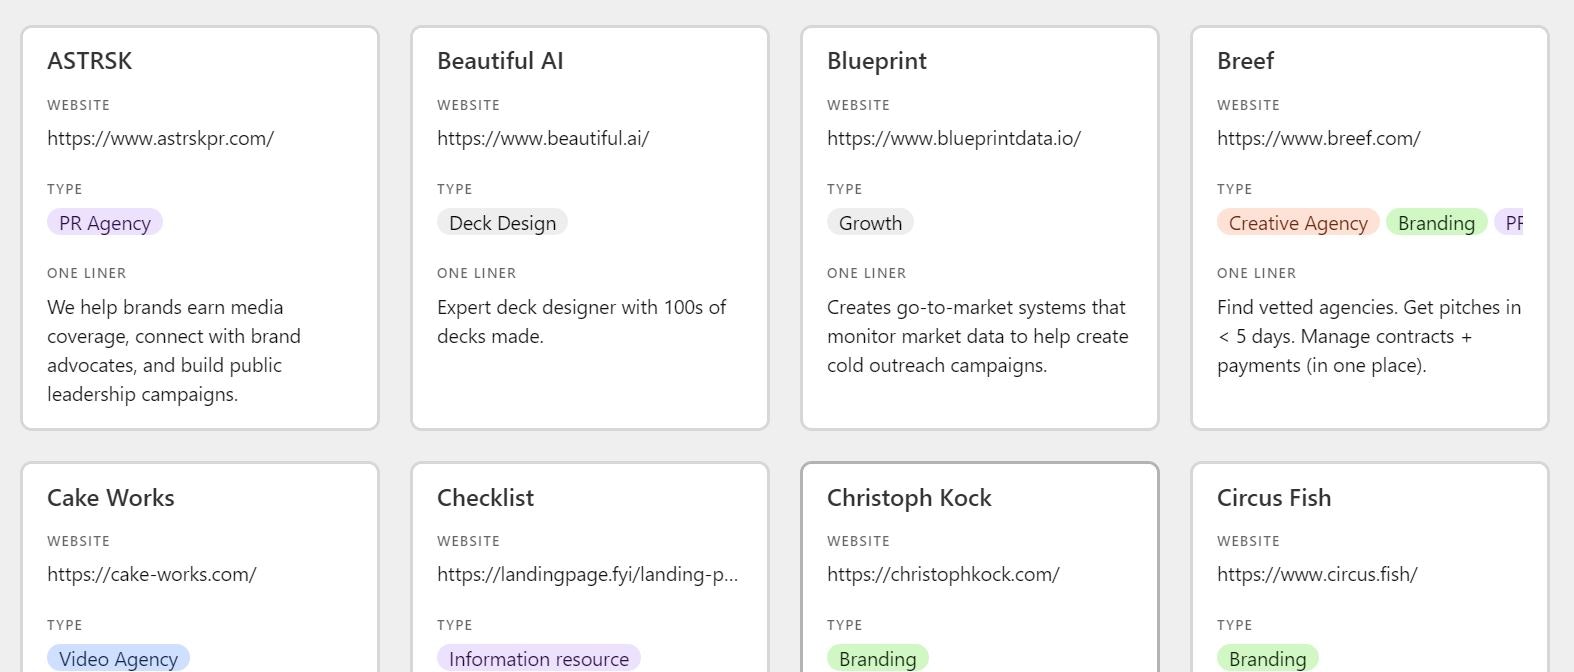Visit the christophkock.com website

[942, 575]
